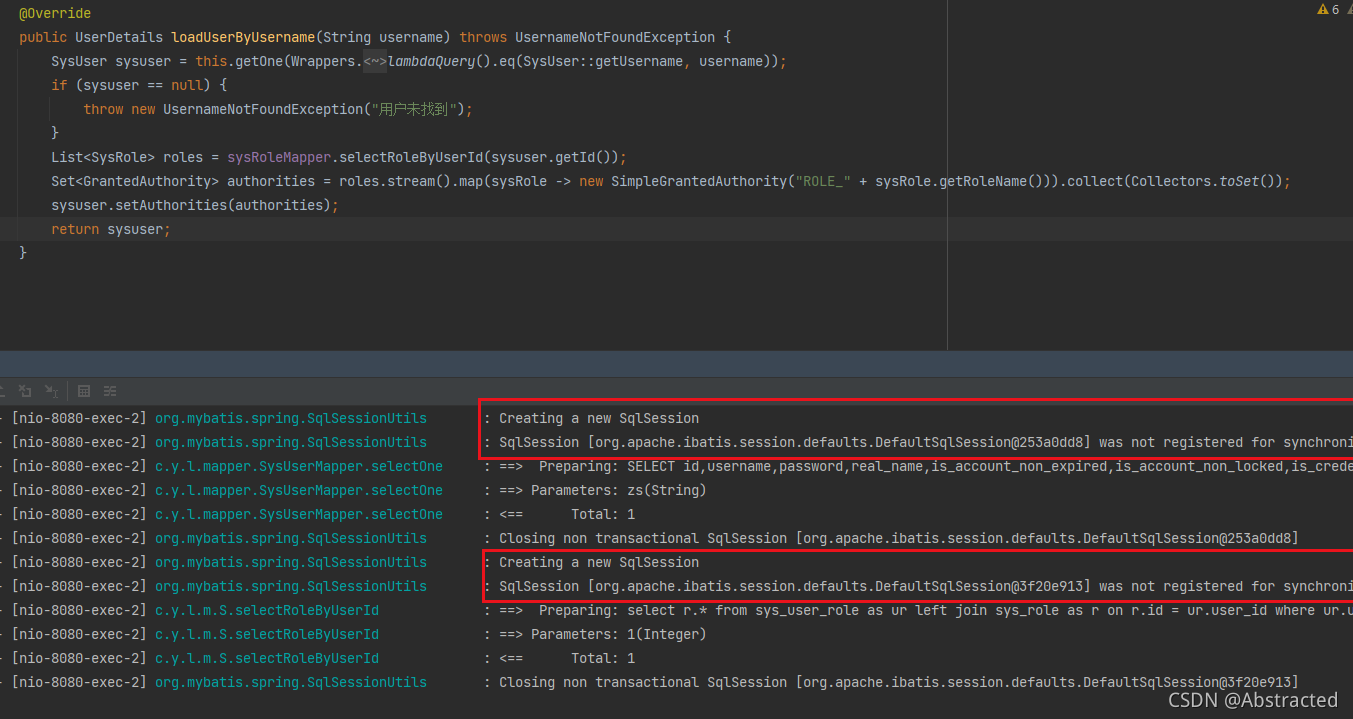Click the scroll-to-end console icon
The height and width of the screenshot is (719, 1353).
[50, 390]
